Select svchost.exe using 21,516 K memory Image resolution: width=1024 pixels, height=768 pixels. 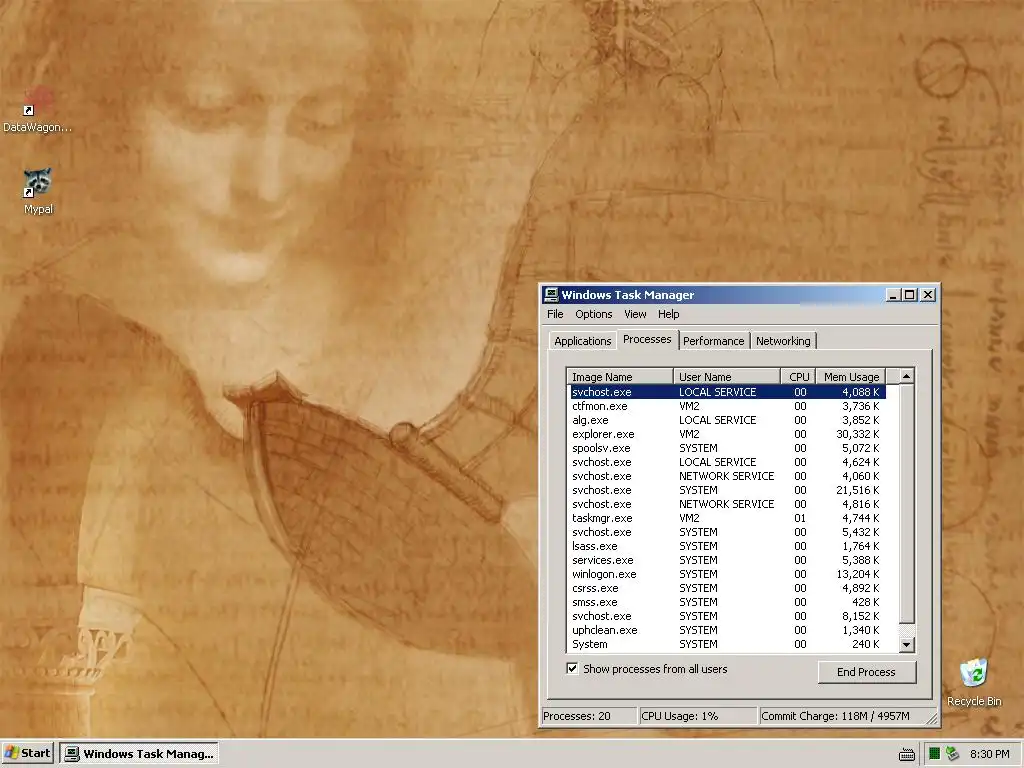(x=726, y=490)
